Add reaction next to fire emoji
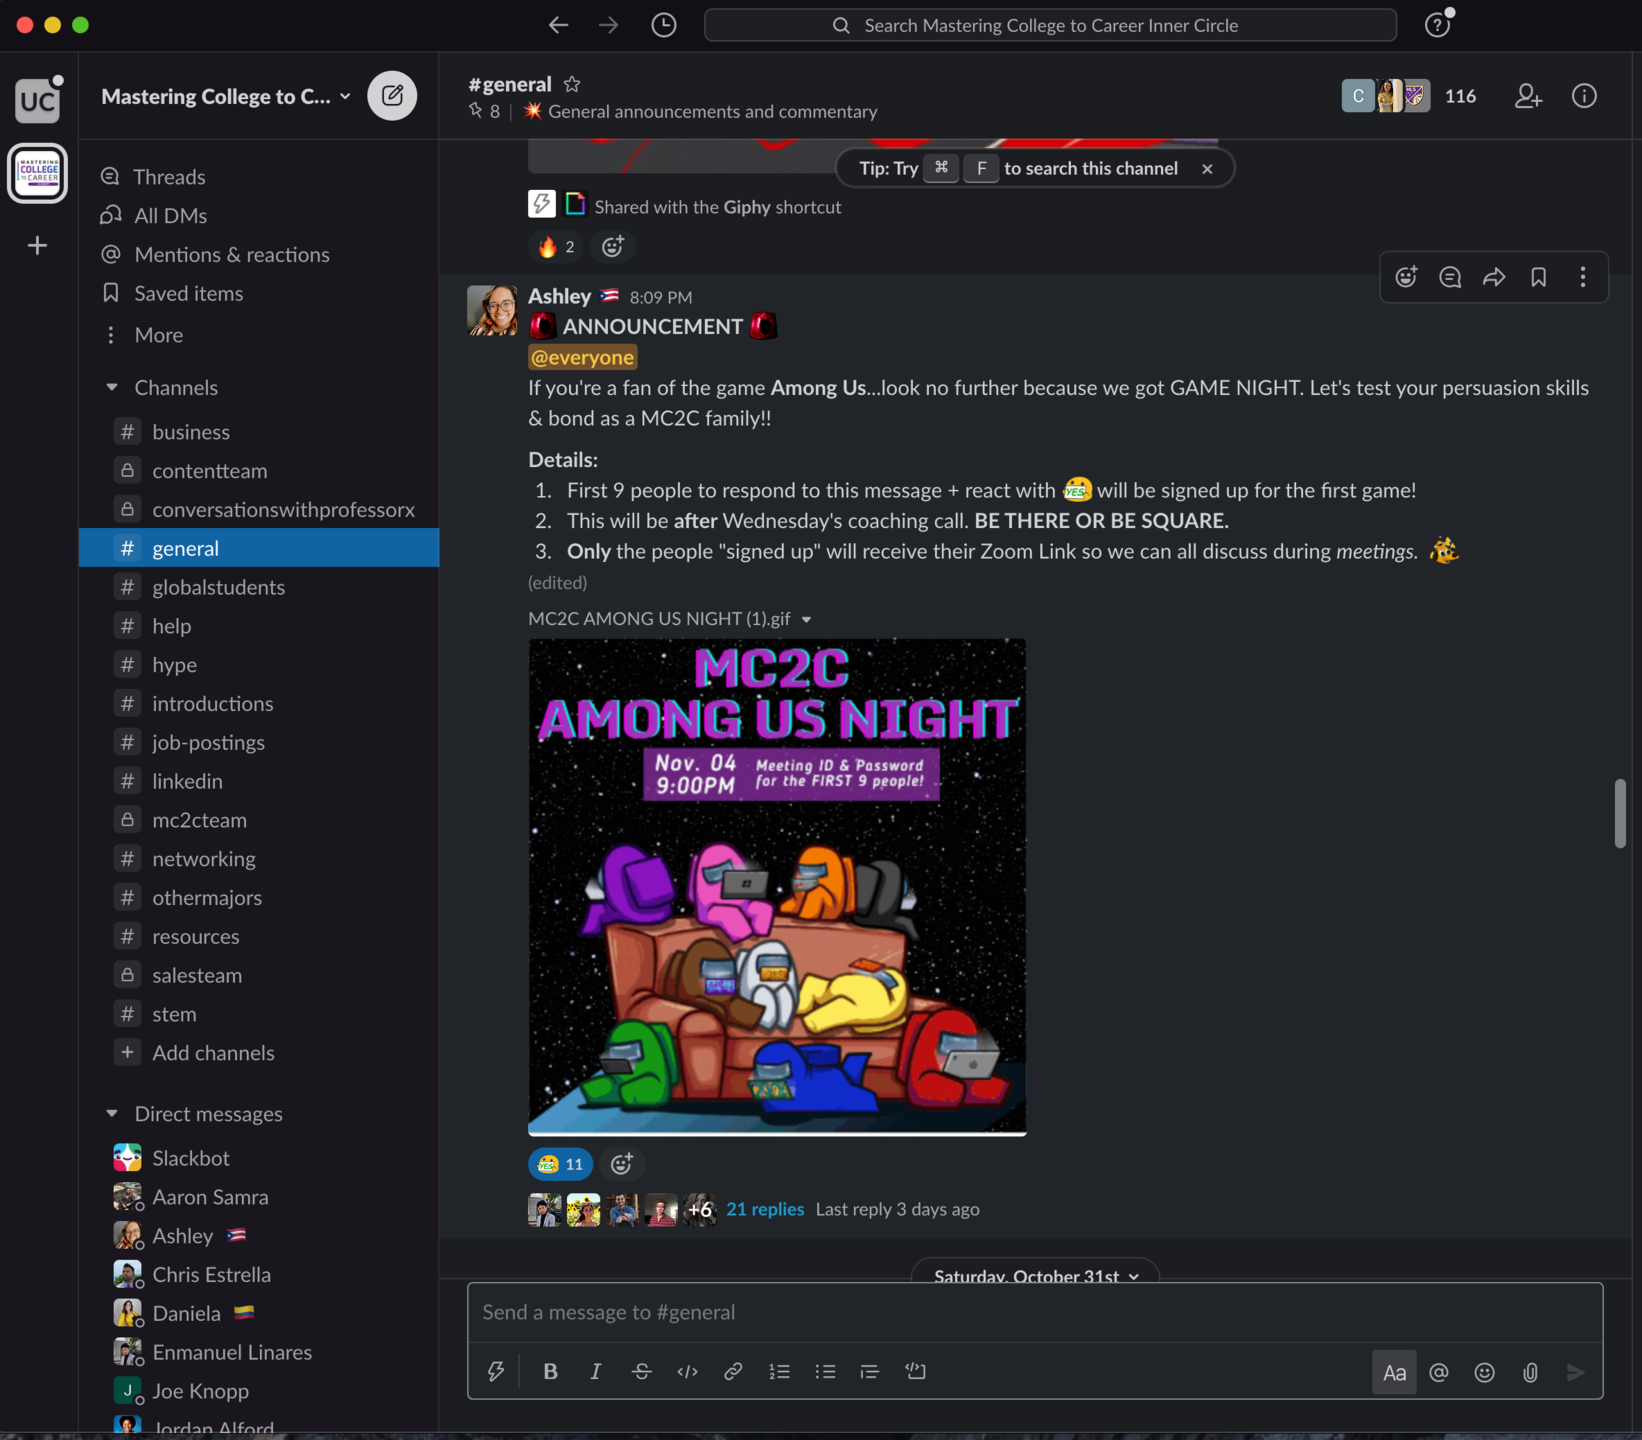The width and height of the screenshot is (1642, 1440). tap(613, 246)
